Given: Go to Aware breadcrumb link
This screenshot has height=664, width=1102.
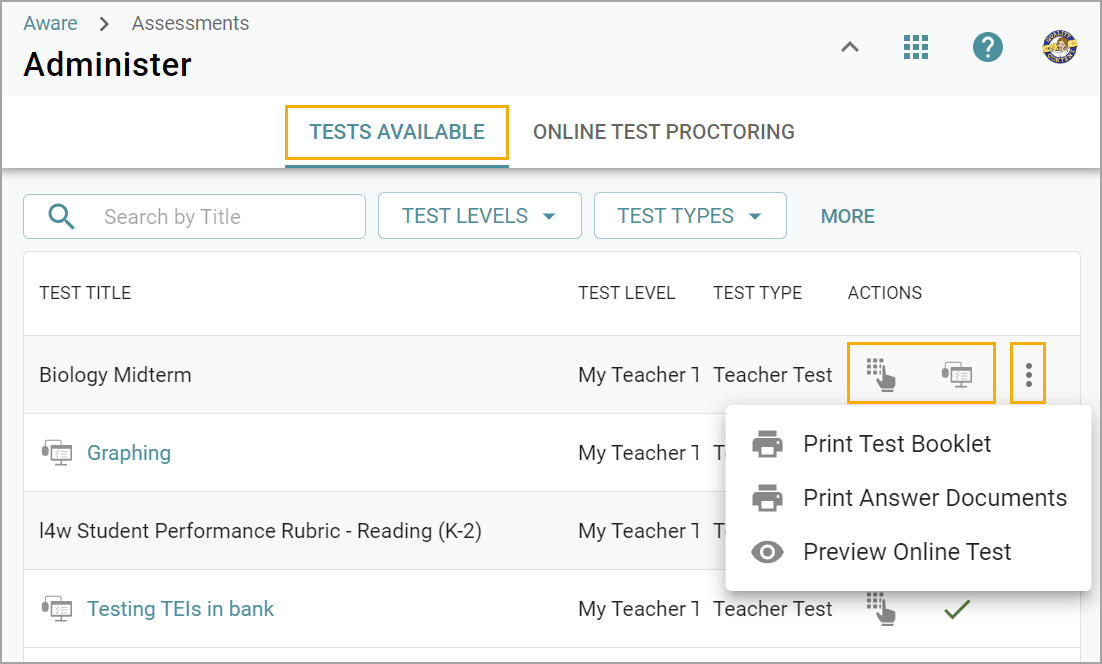Looking at the screenshot, I should (50, 23).
